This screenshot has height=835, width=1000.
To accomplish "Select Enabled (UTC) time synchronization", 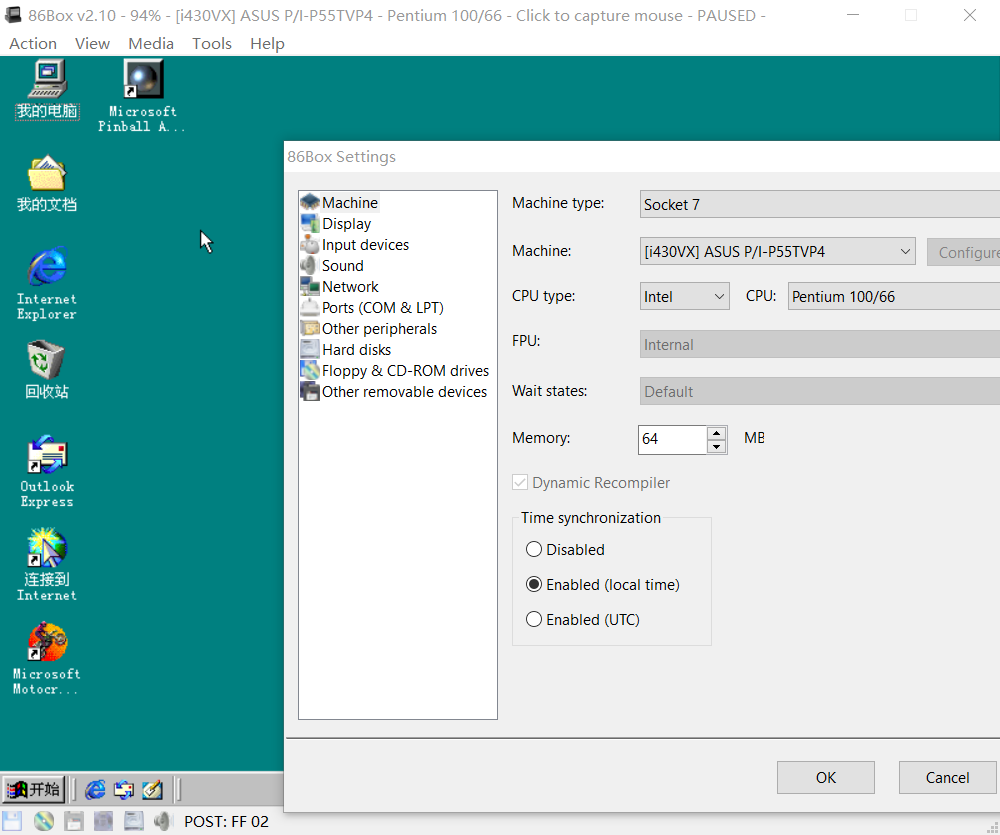I will [x=583, y=619].
